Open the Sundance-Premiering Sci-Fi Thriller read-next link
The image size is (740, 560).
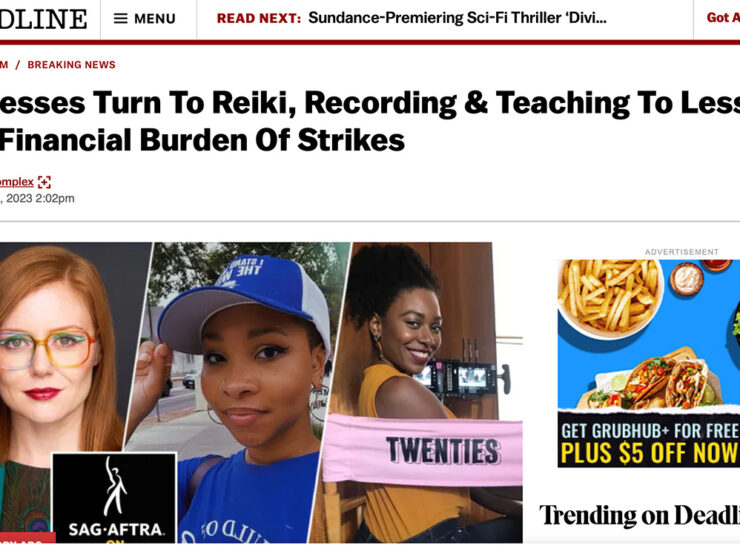[x=457, y=18]
